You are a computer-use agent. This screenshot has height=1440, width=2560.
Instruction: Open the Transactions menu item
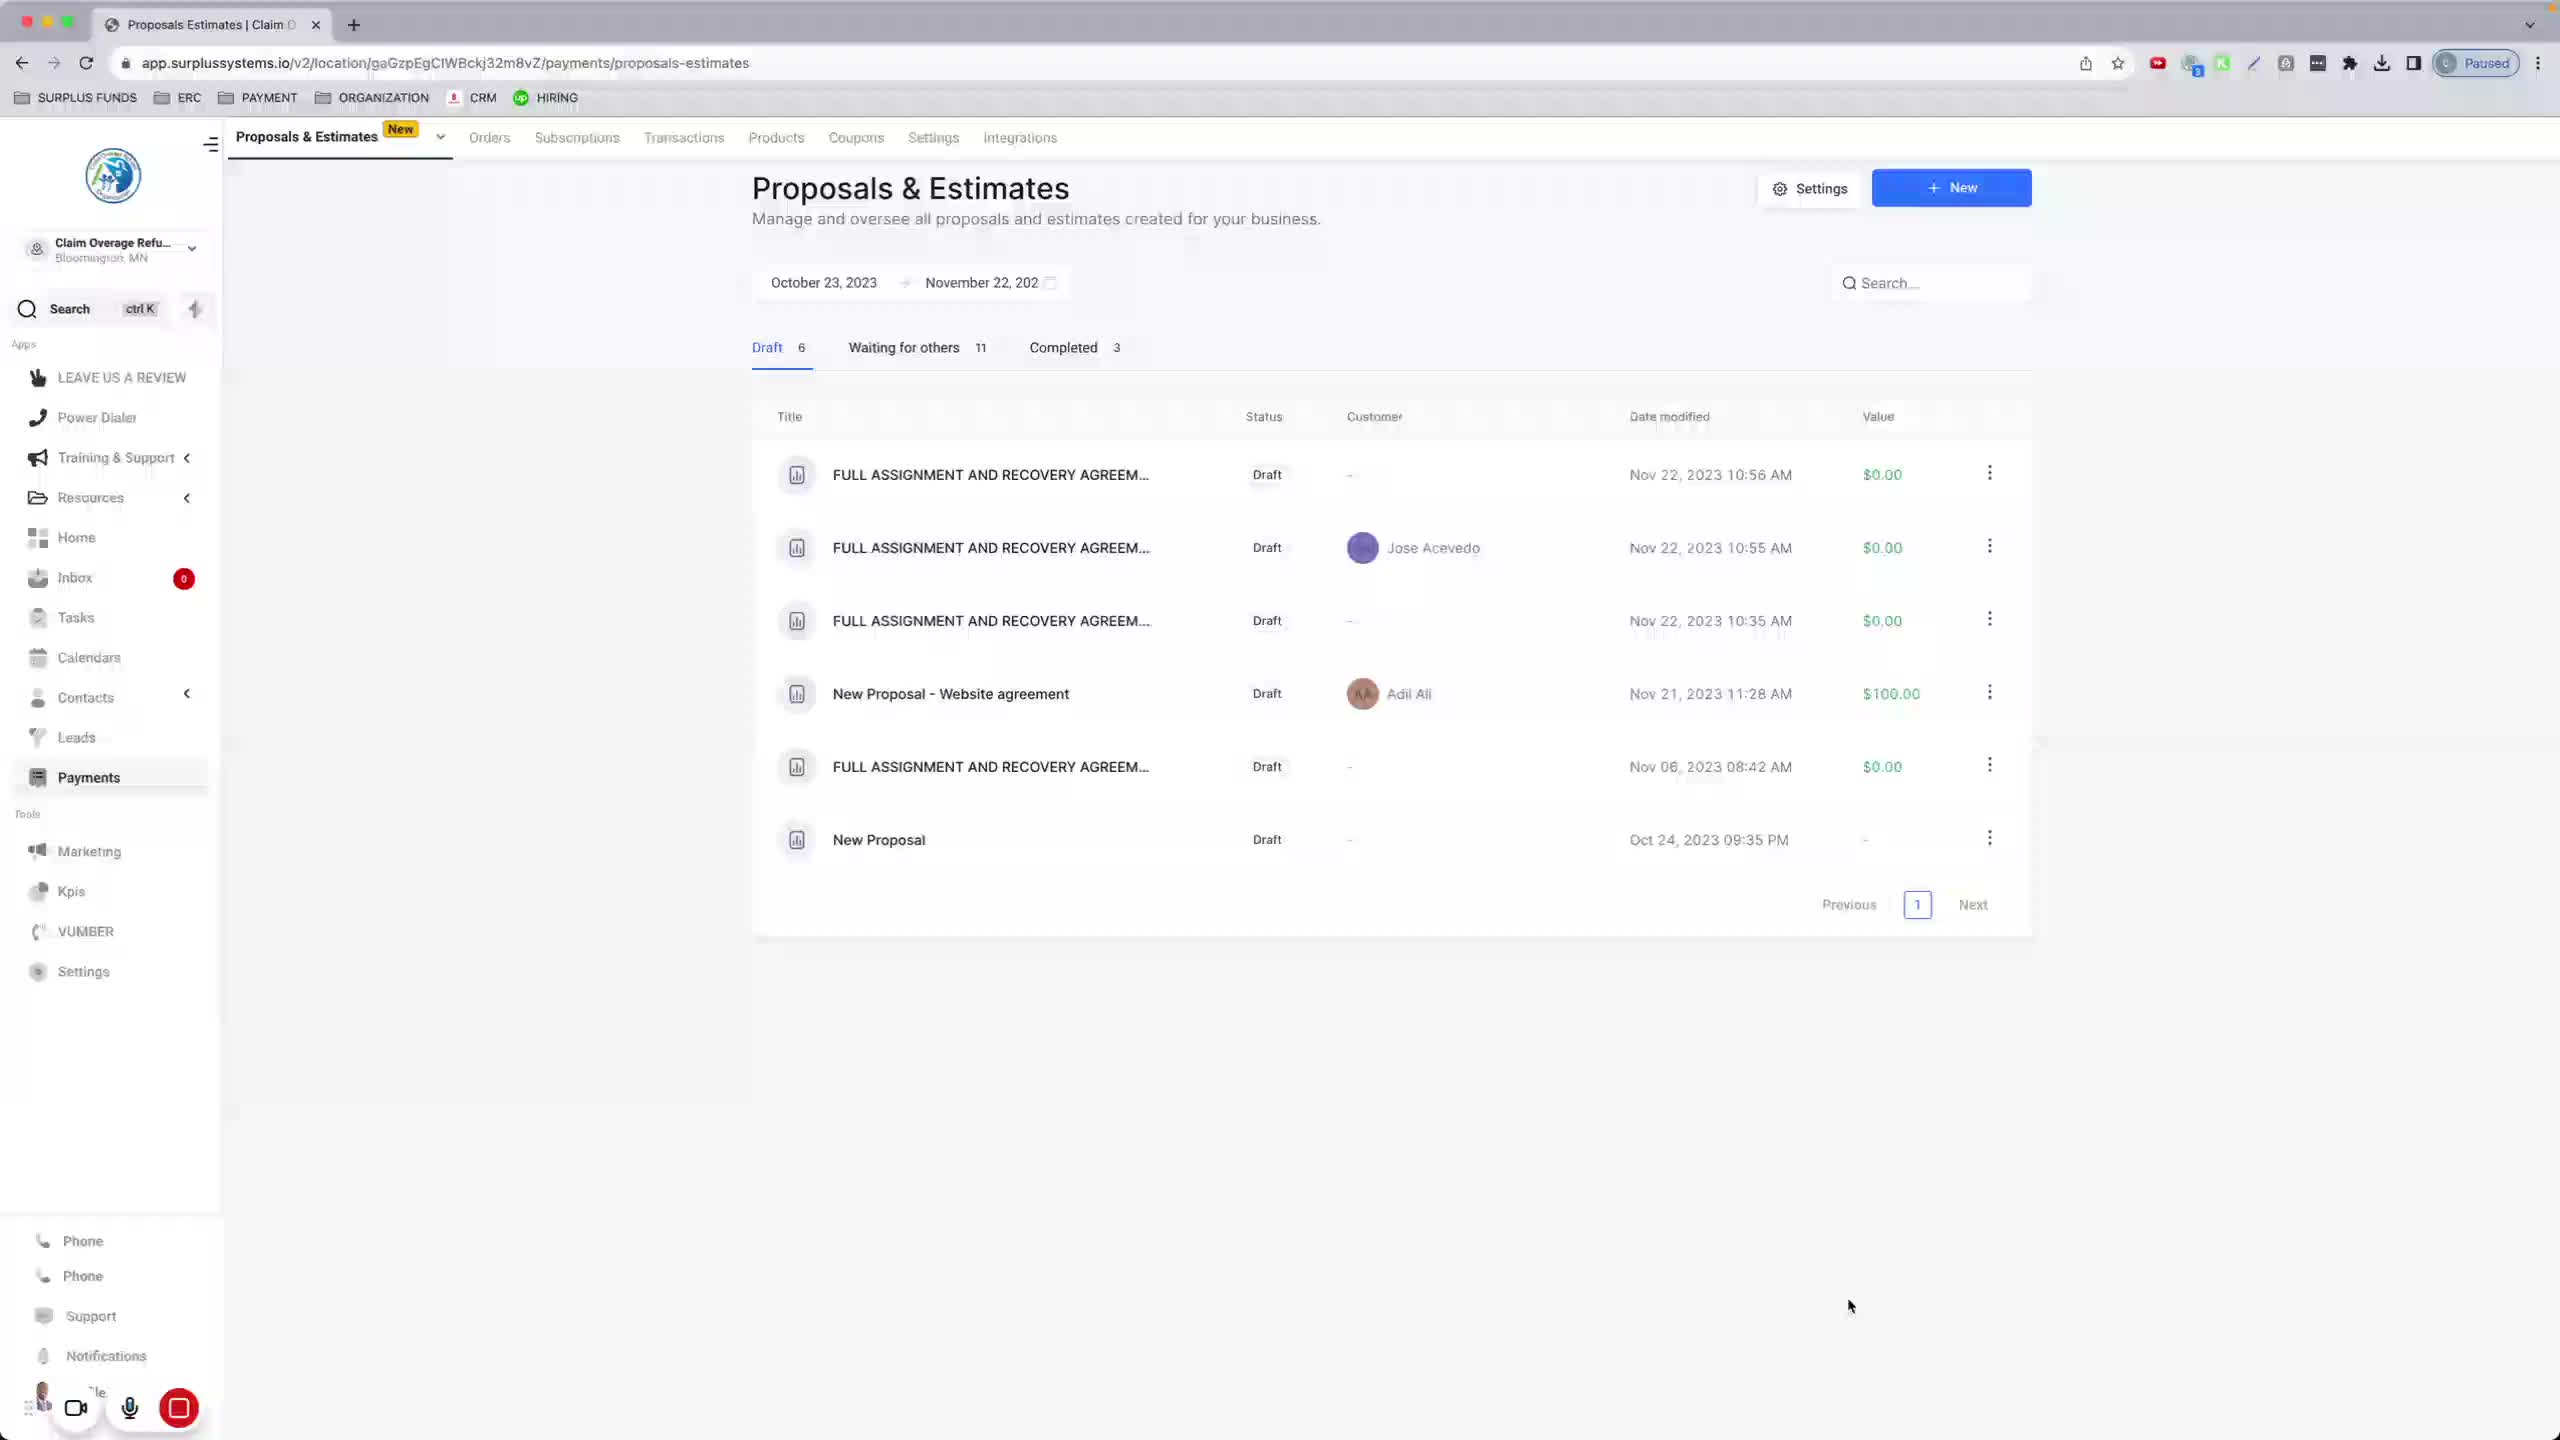tap(684, 138)
